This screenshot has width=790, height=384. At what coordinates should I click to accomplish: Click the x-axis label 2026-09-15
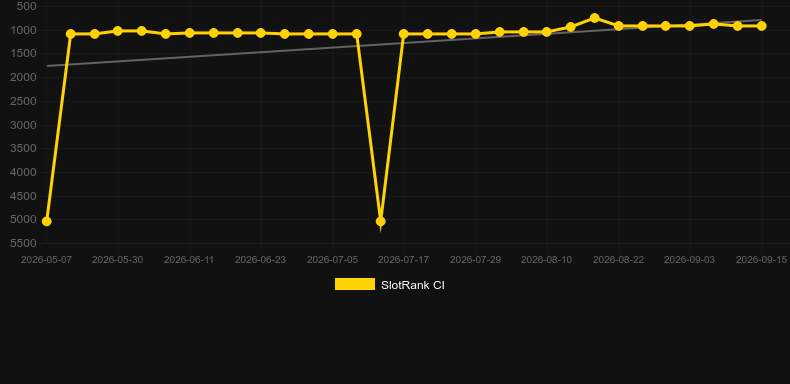click(x=761, y=260)
